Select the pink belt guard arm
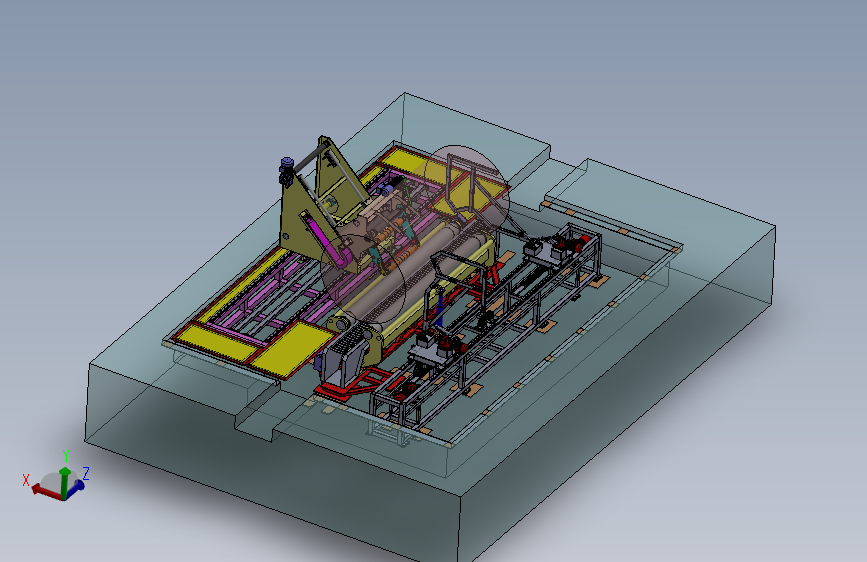The height and width of the screenshot is (562, 867). [326, 244]
